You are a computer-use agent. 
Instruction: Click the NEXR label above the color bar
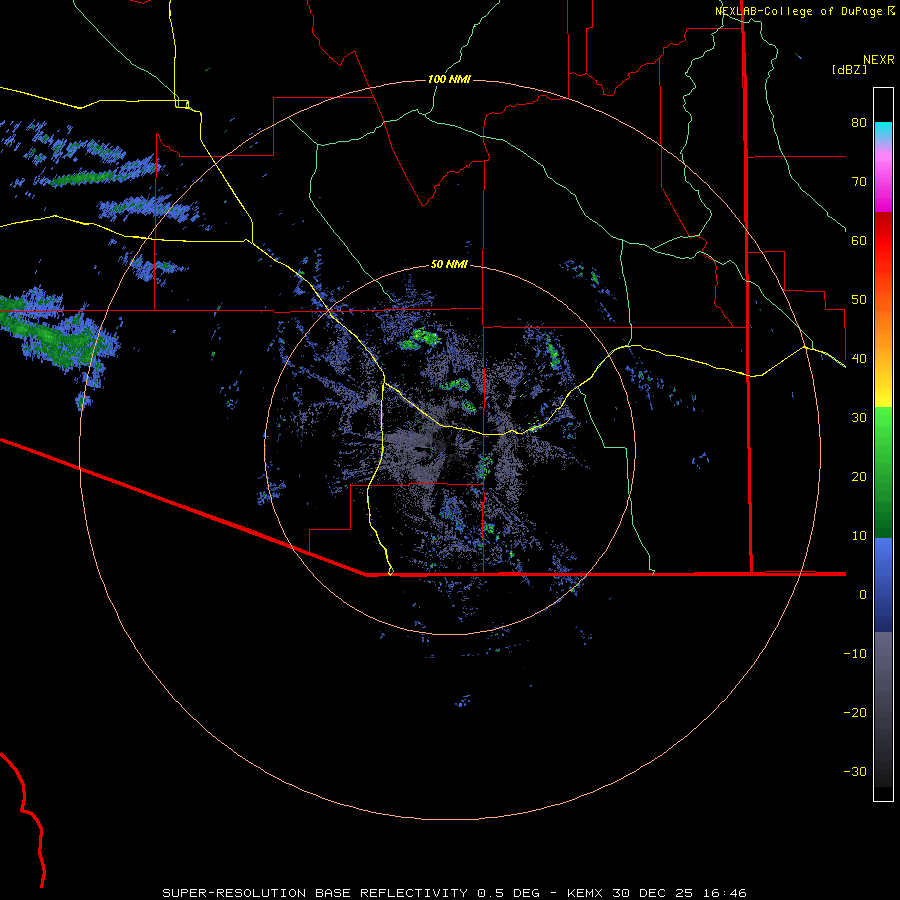point(878,60)
